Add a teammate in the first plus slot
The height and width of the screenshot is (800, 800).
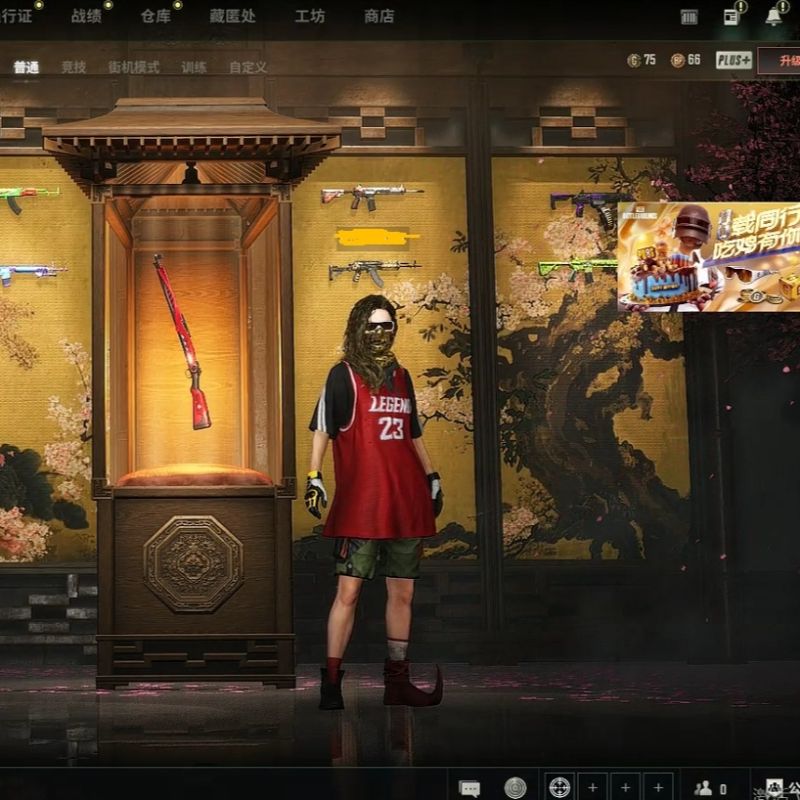(591, 787)
